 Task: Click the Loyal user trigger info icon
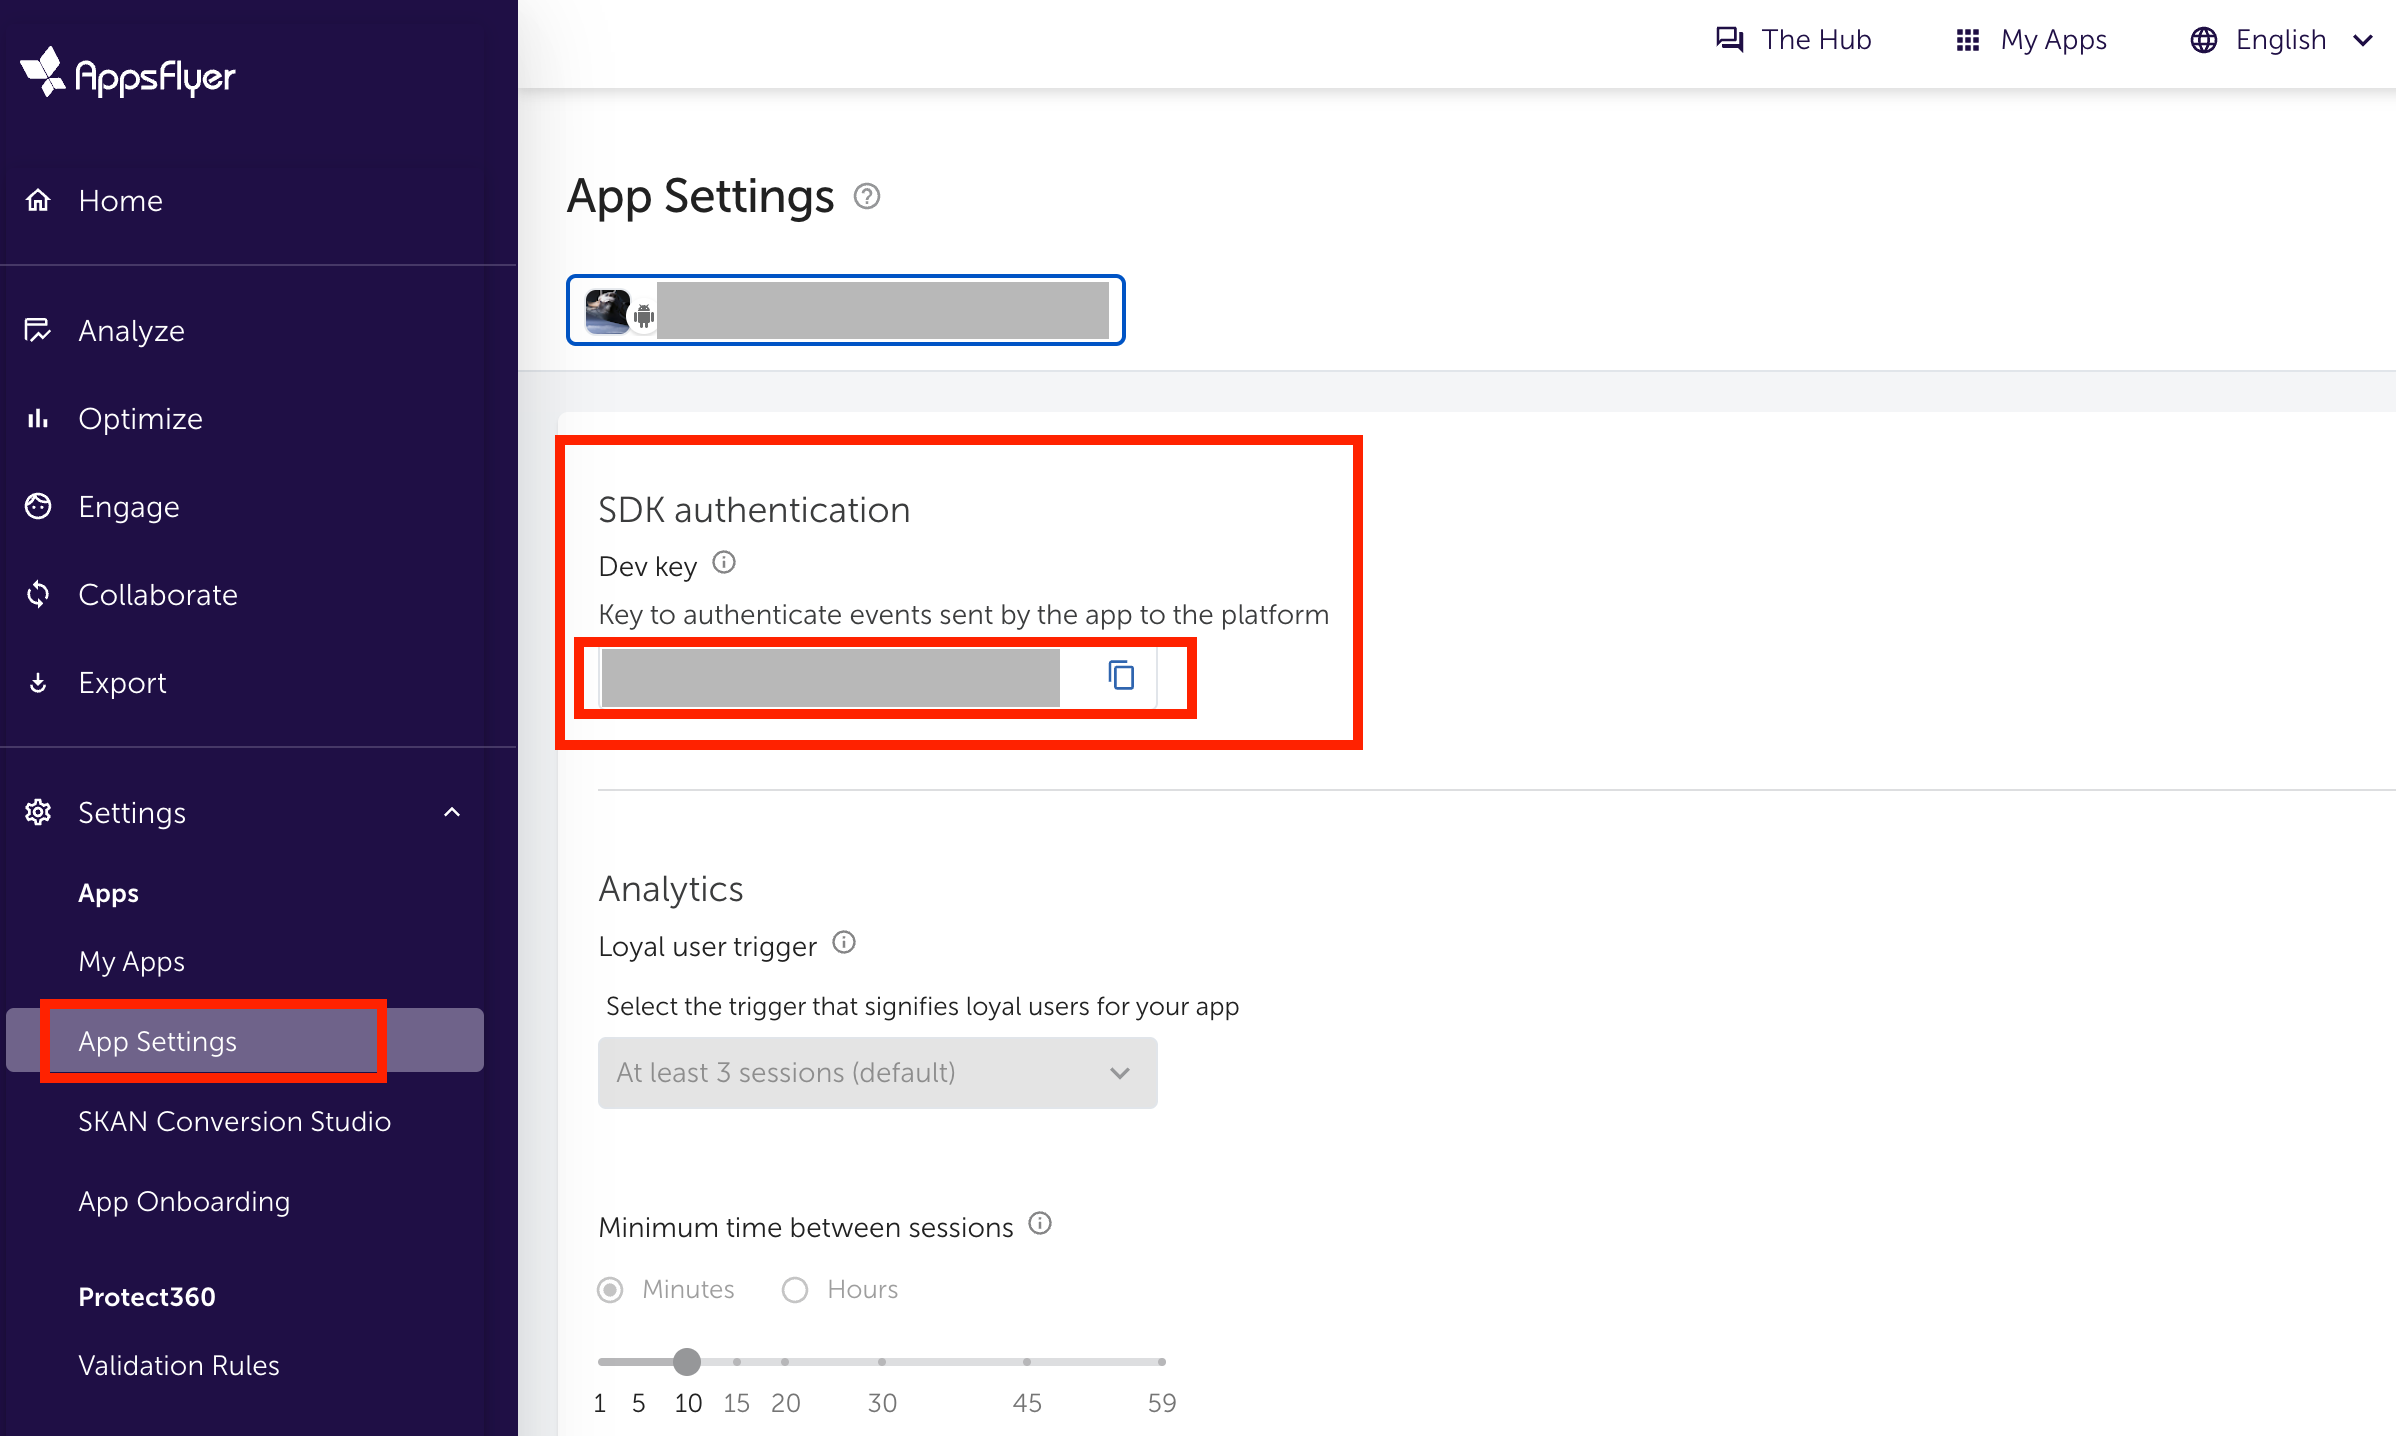point(844,943)
